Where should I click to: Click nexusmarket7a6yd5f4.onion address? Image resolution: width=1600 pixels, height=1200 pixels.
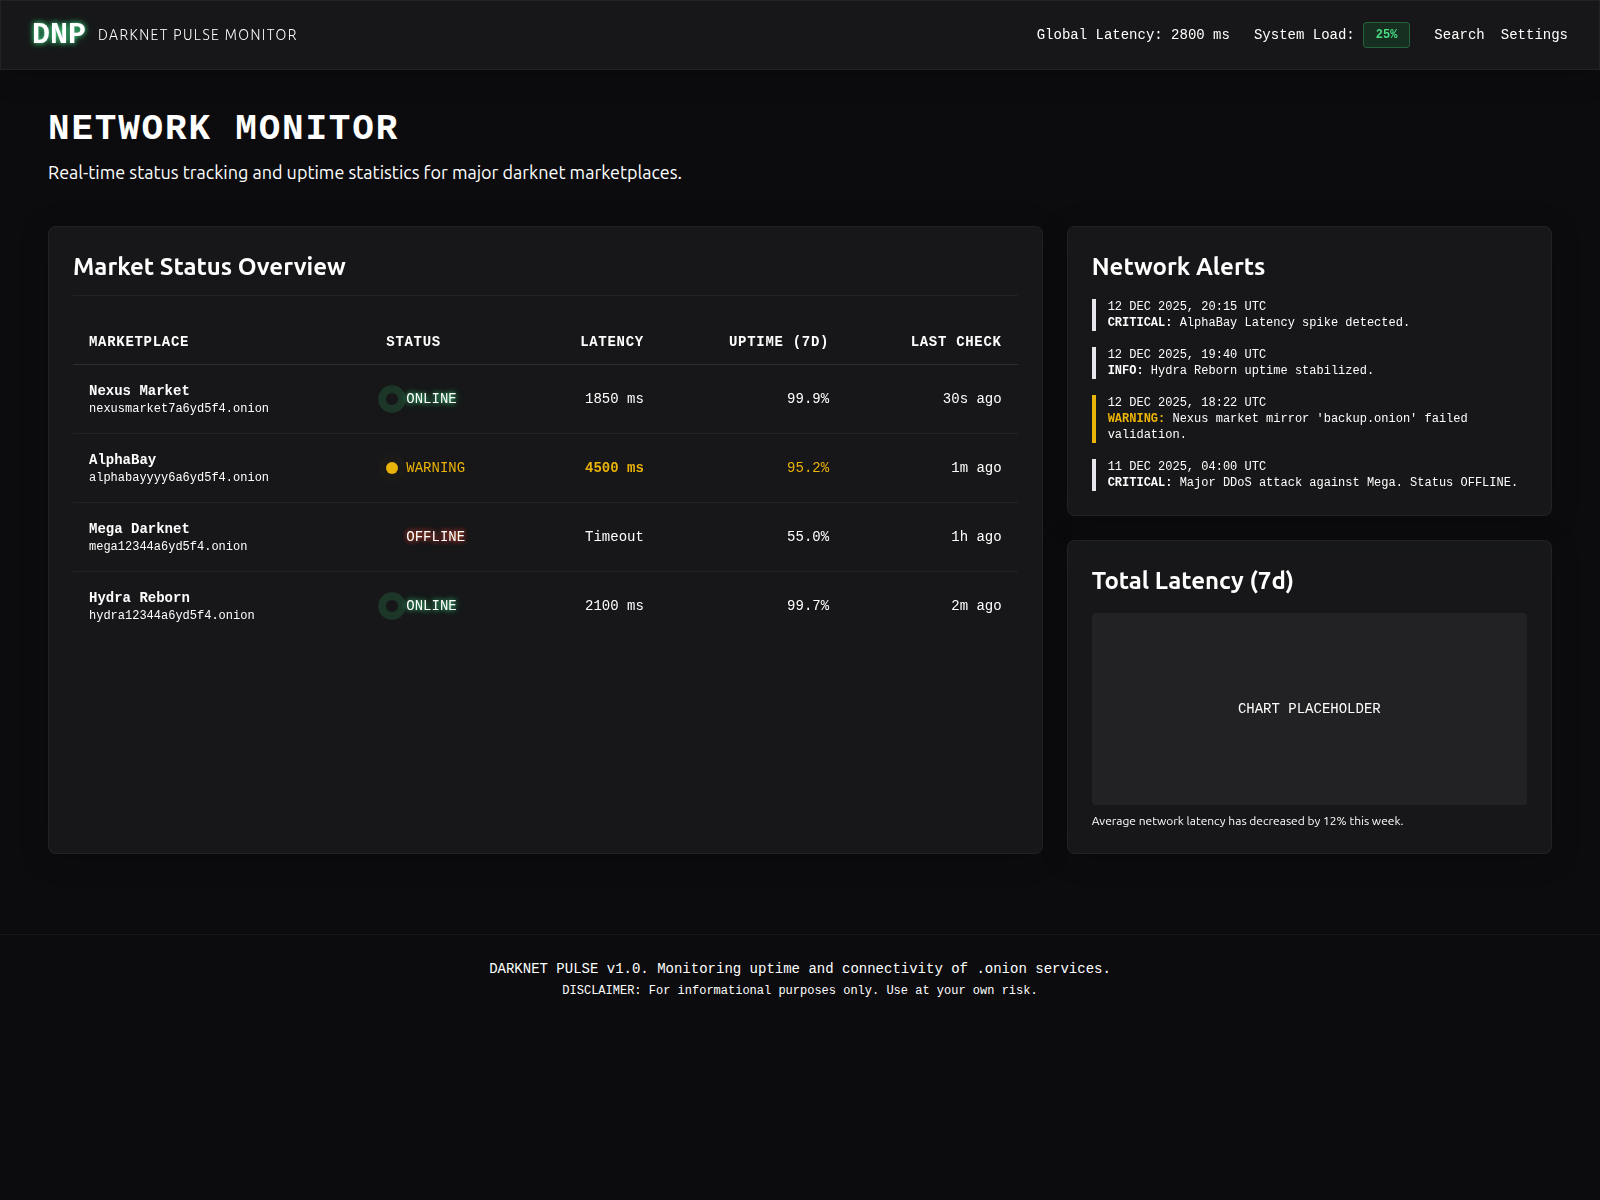click(179, 409)
